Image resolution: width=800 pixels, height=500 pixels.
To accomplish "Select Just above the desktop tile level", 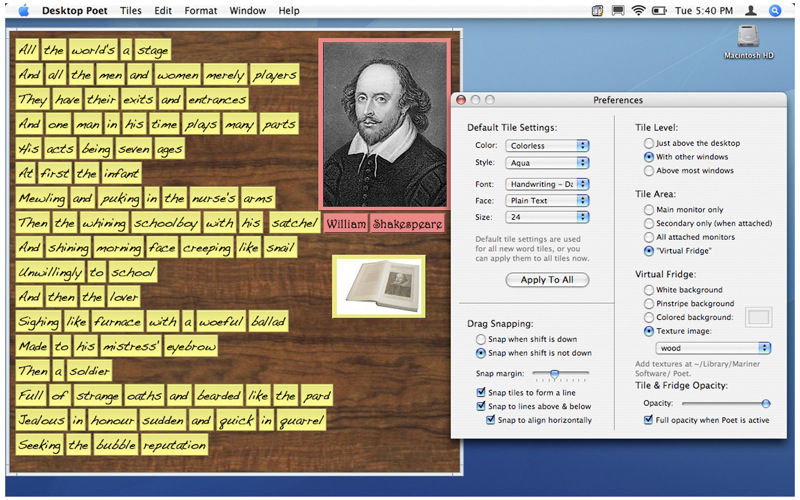I will 692,143.
